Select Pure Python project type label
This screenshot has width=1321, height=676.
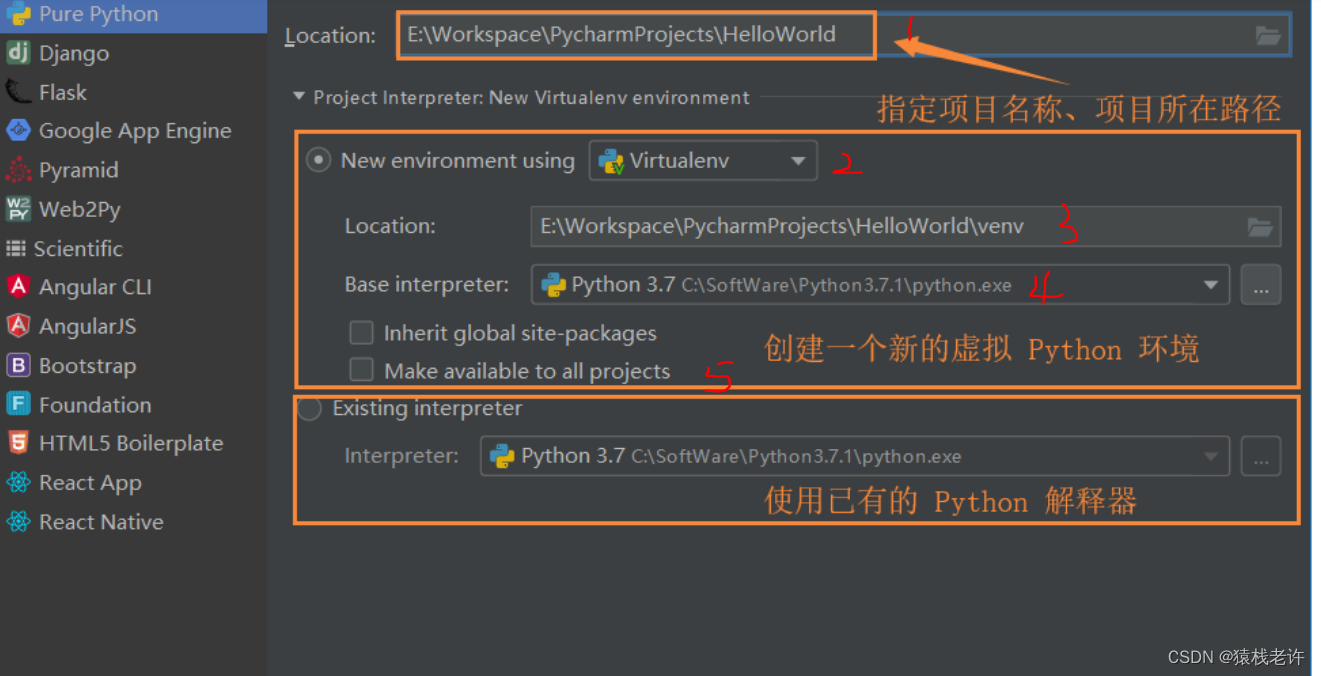(98, 14)
